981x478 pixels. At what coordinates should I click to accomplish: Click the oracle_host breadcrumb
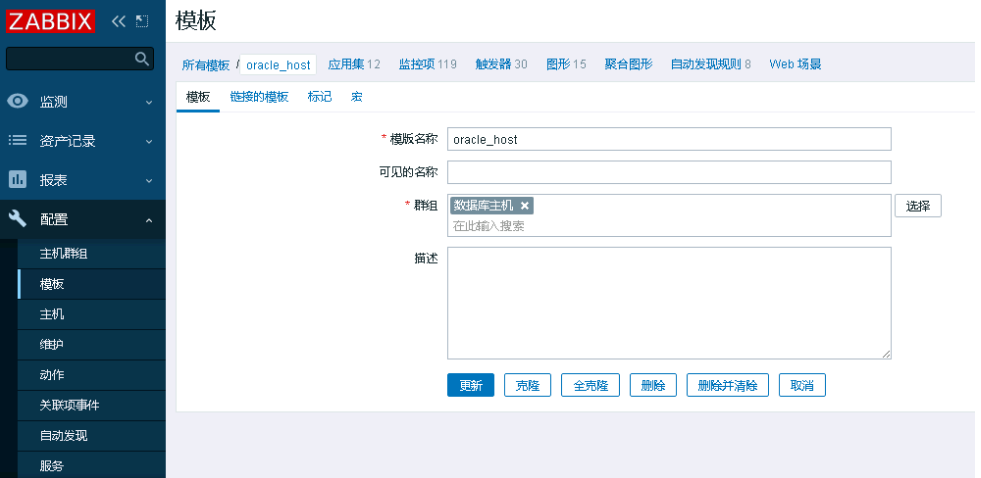(x=278, y=64)
